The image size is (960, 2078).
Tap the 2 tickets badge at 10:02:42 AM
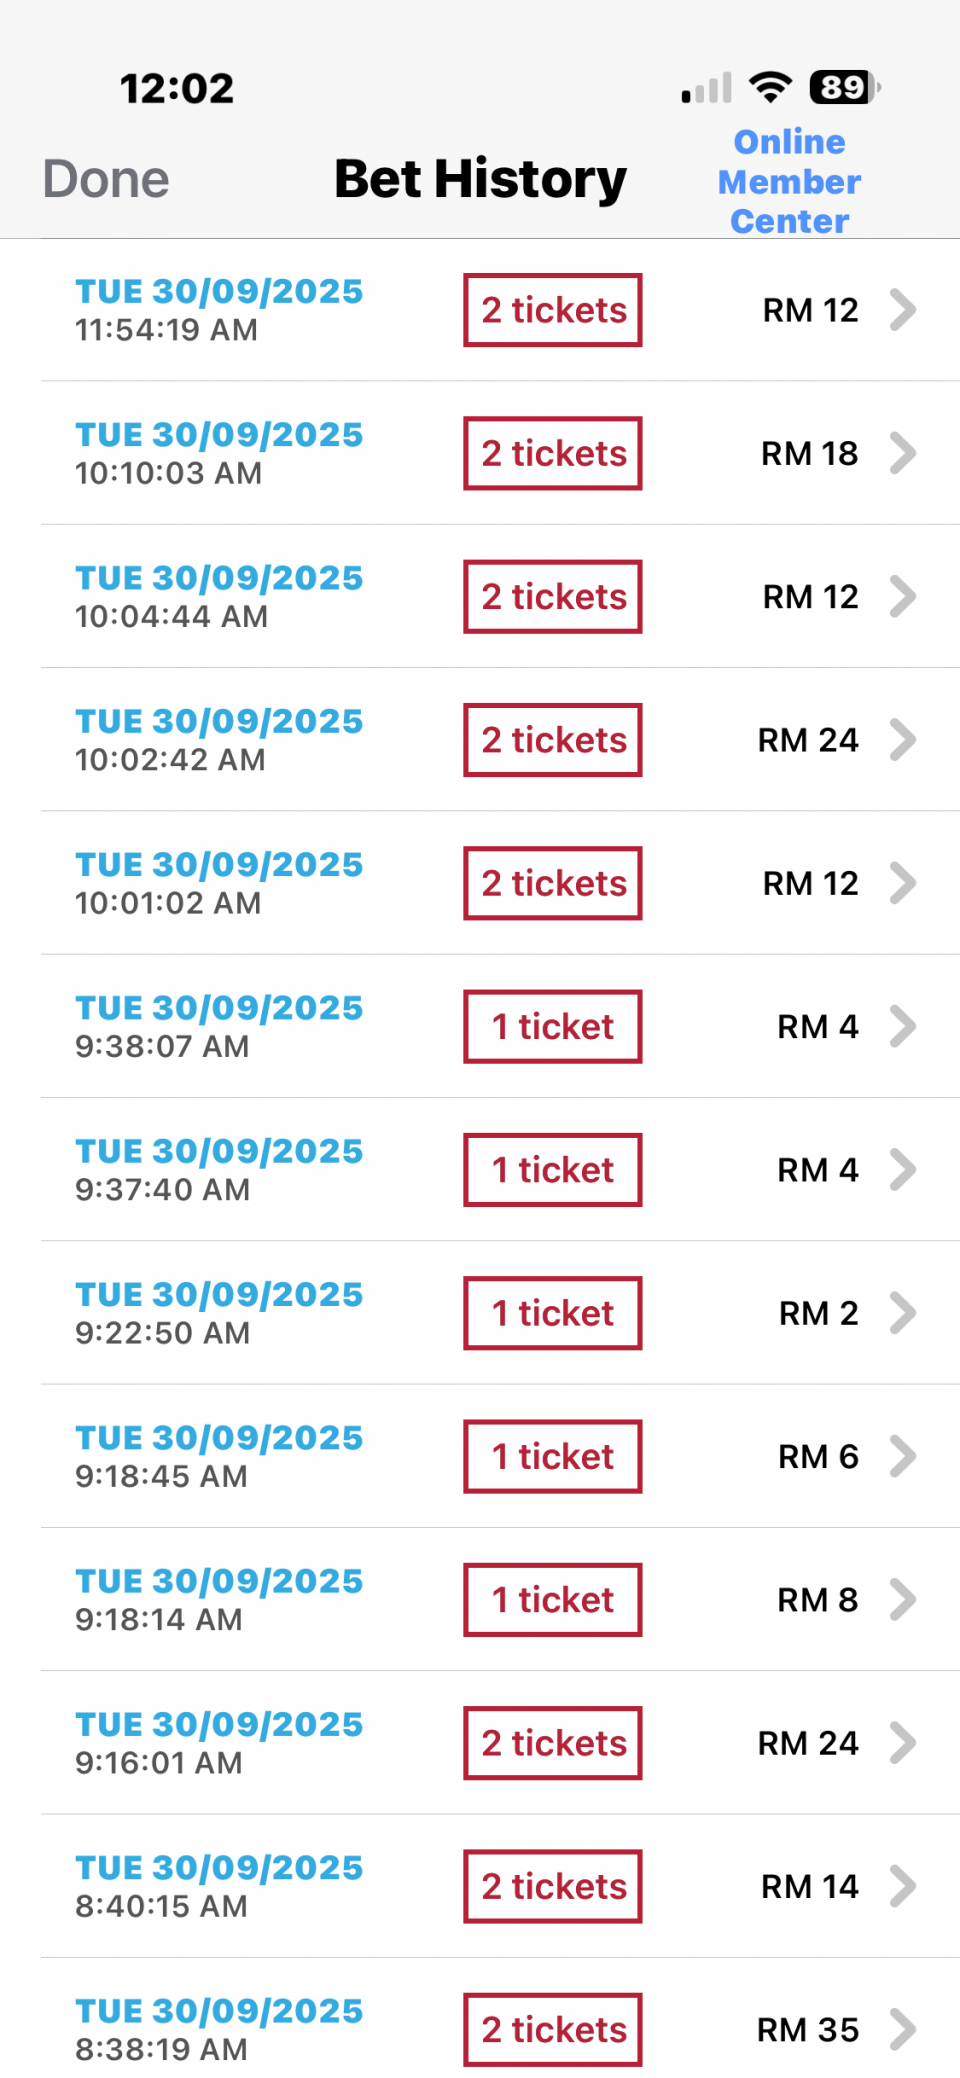pyautogui.click(x=553, y=740)
